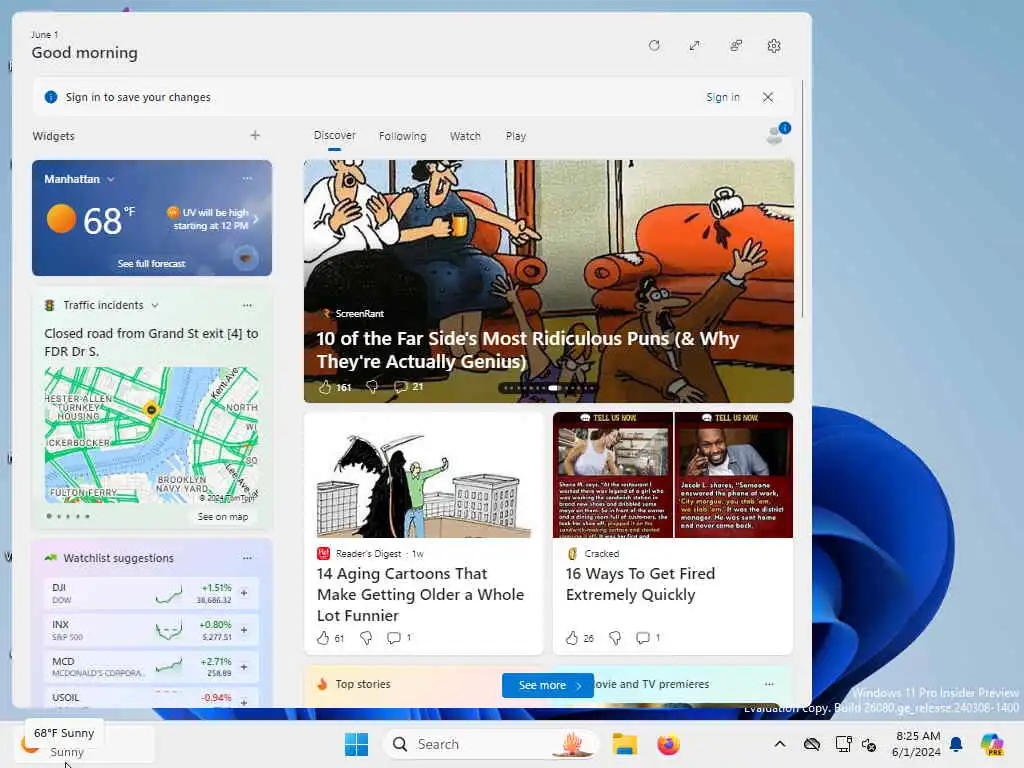
Task: Expand Manhattan location dropdown
Action: tap(111, 180)
